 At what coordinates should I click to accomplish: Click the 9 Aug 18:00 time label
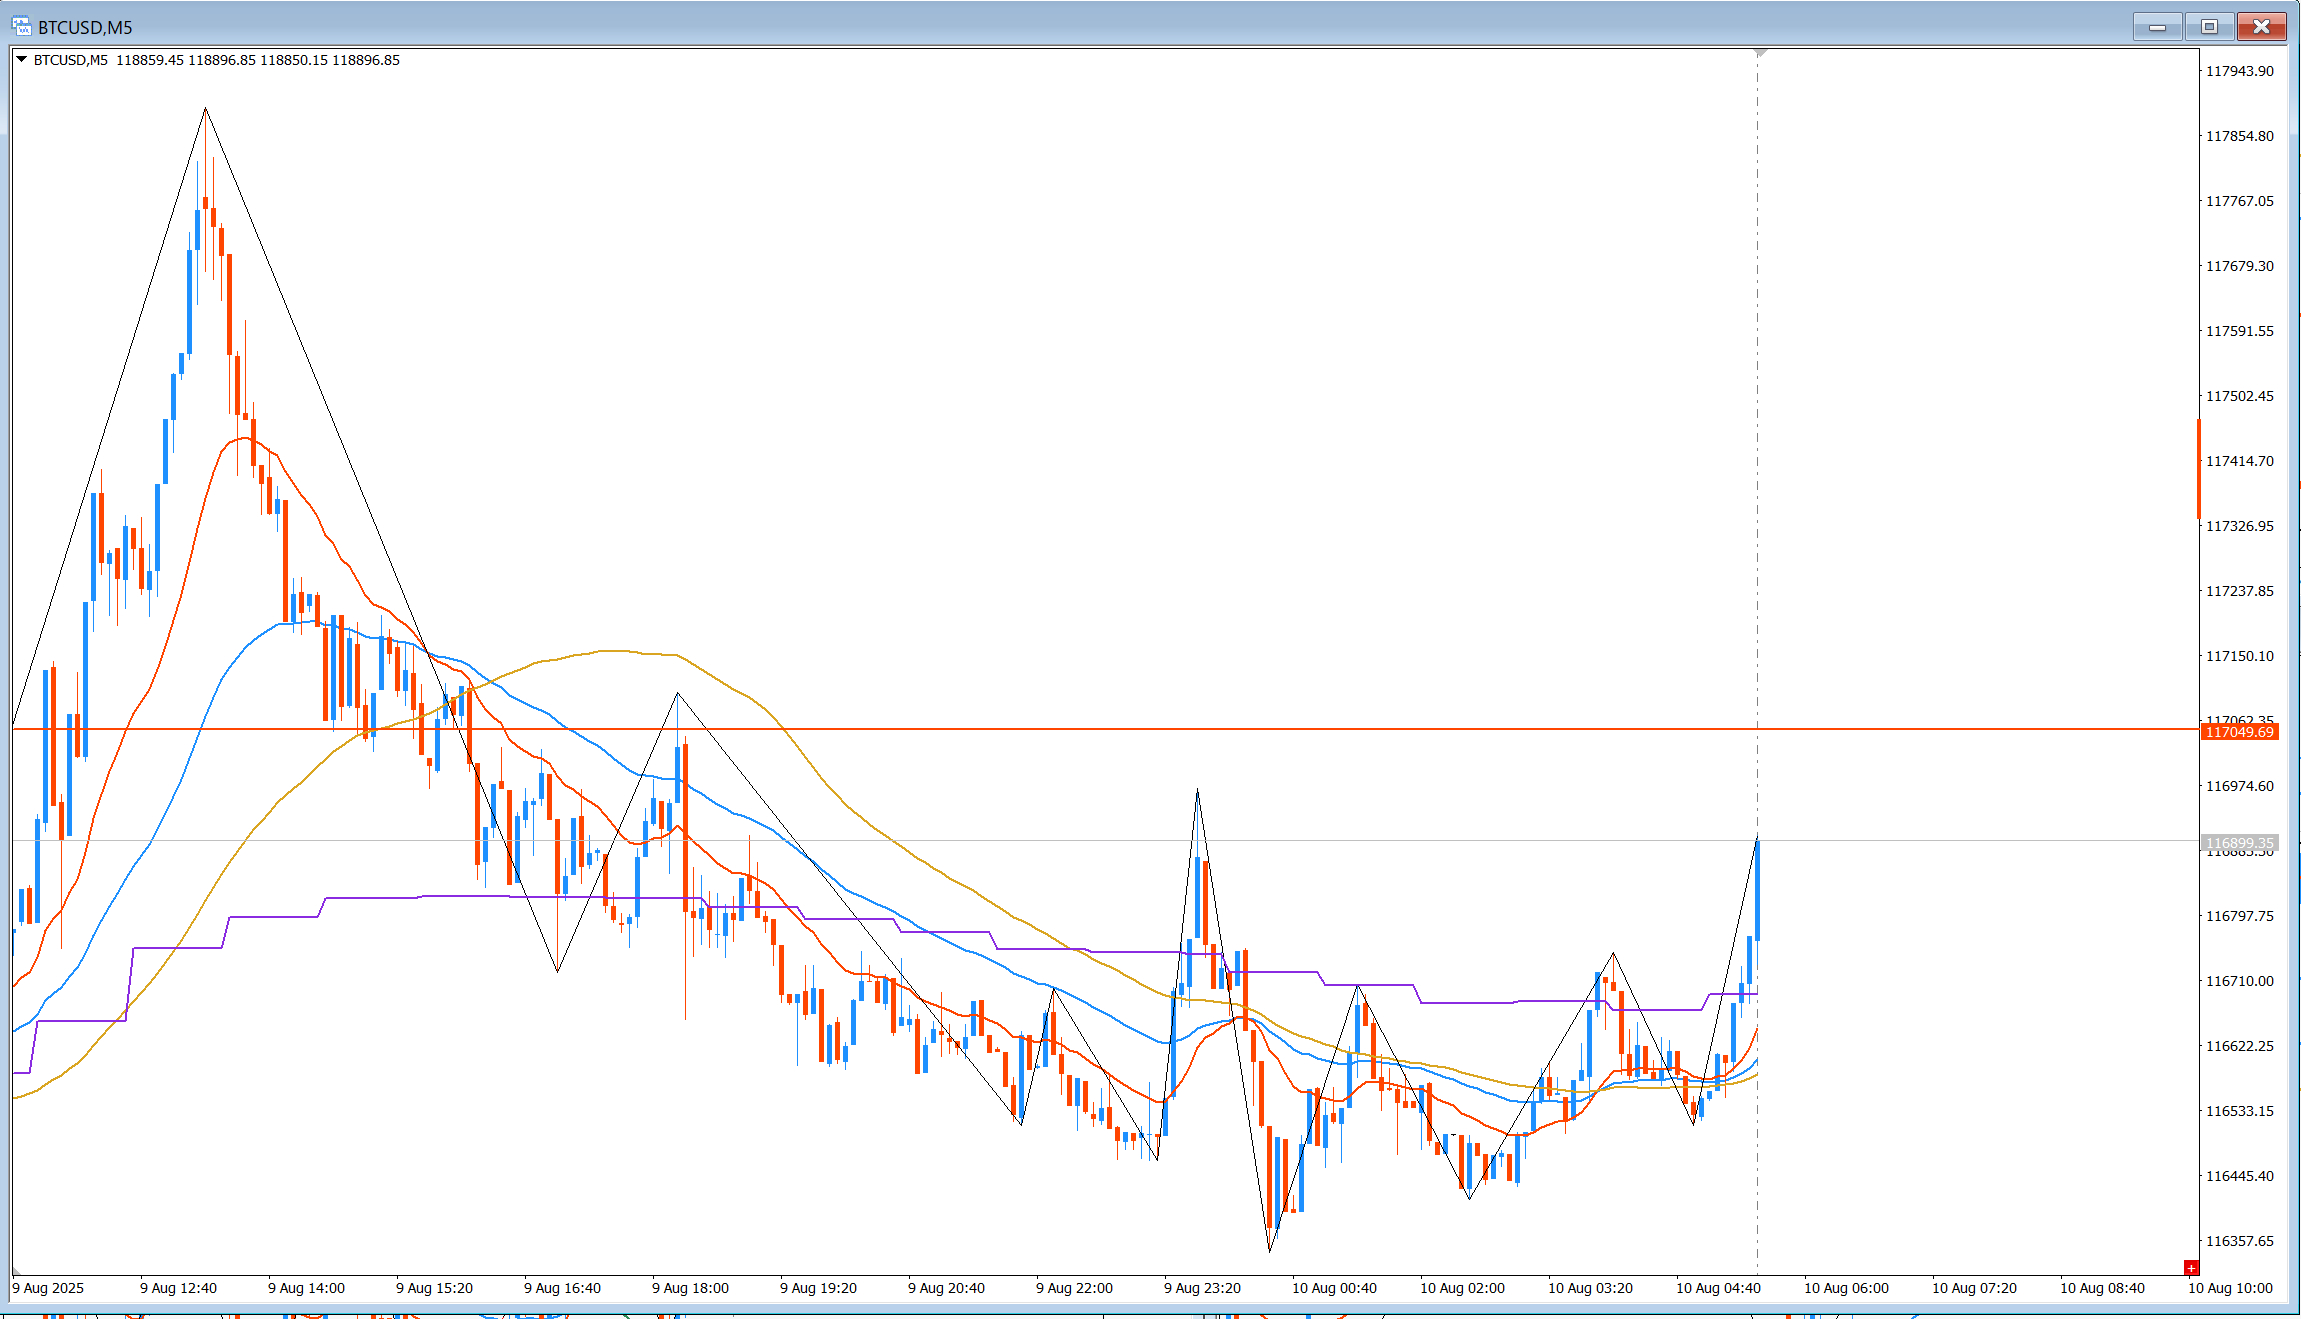tap(690, 1288)
